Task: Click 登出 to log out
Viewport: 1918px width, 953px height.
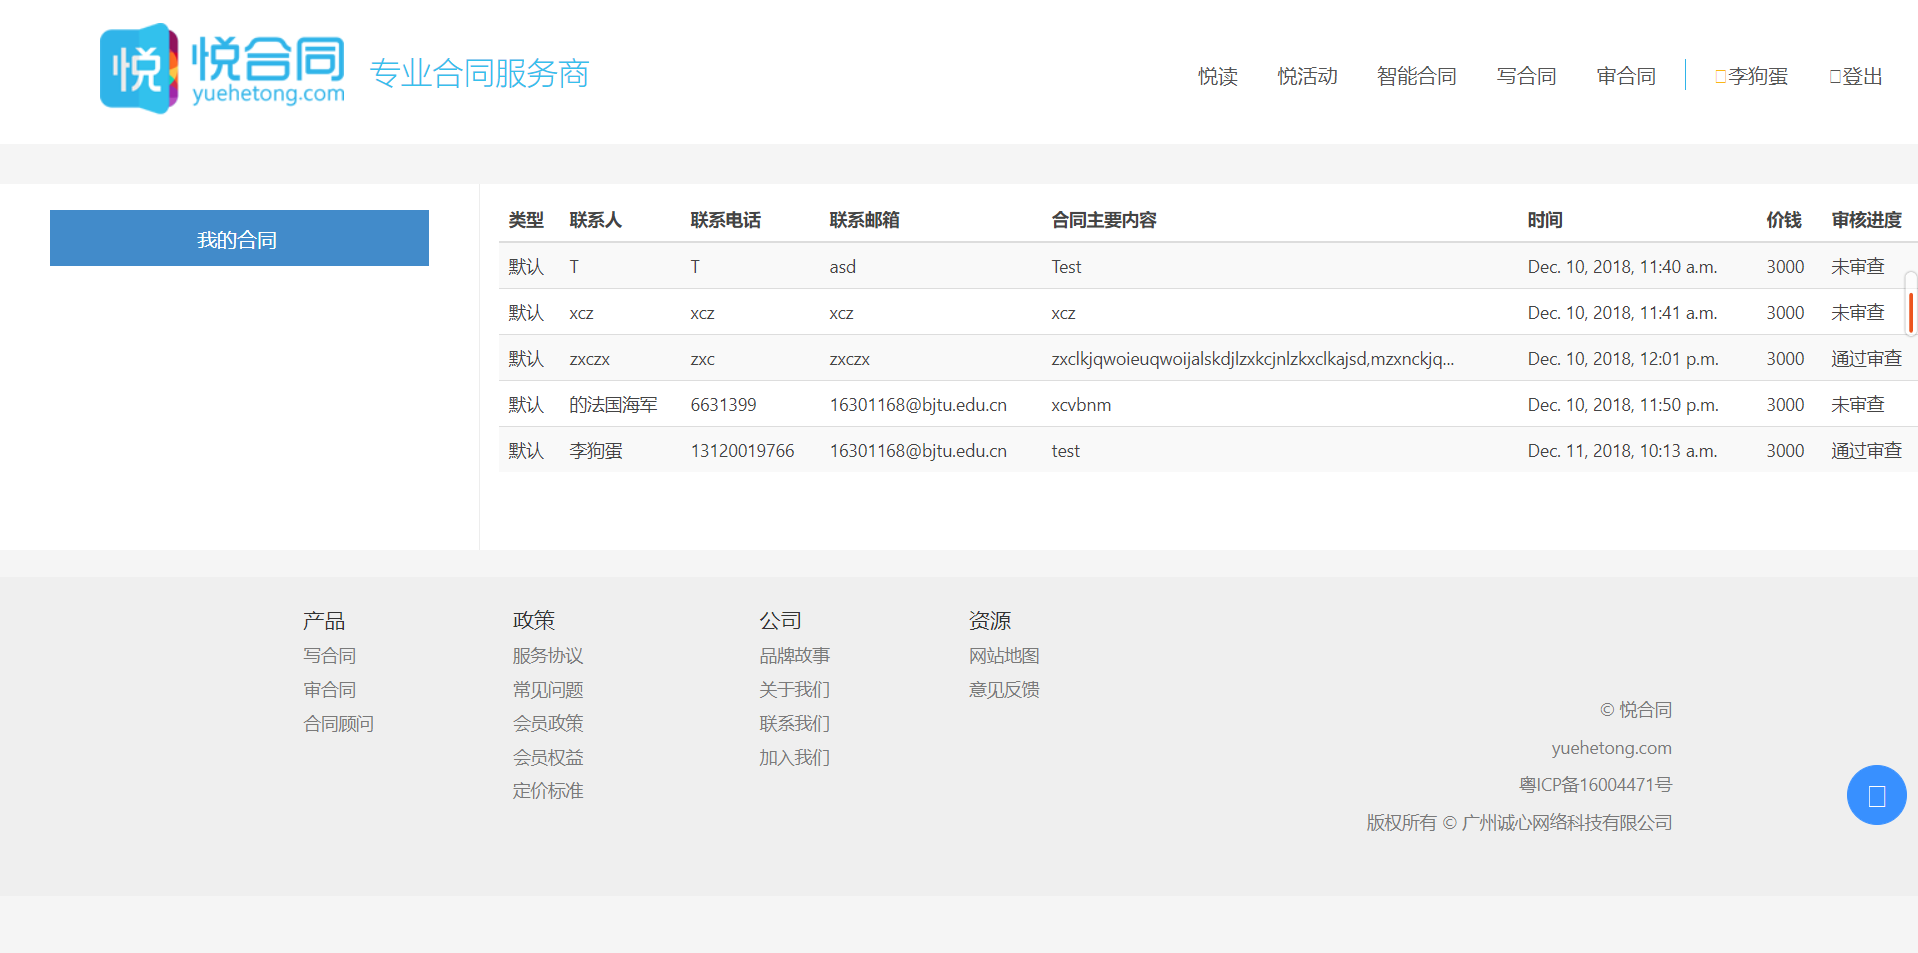Action: coord(1856,76)
